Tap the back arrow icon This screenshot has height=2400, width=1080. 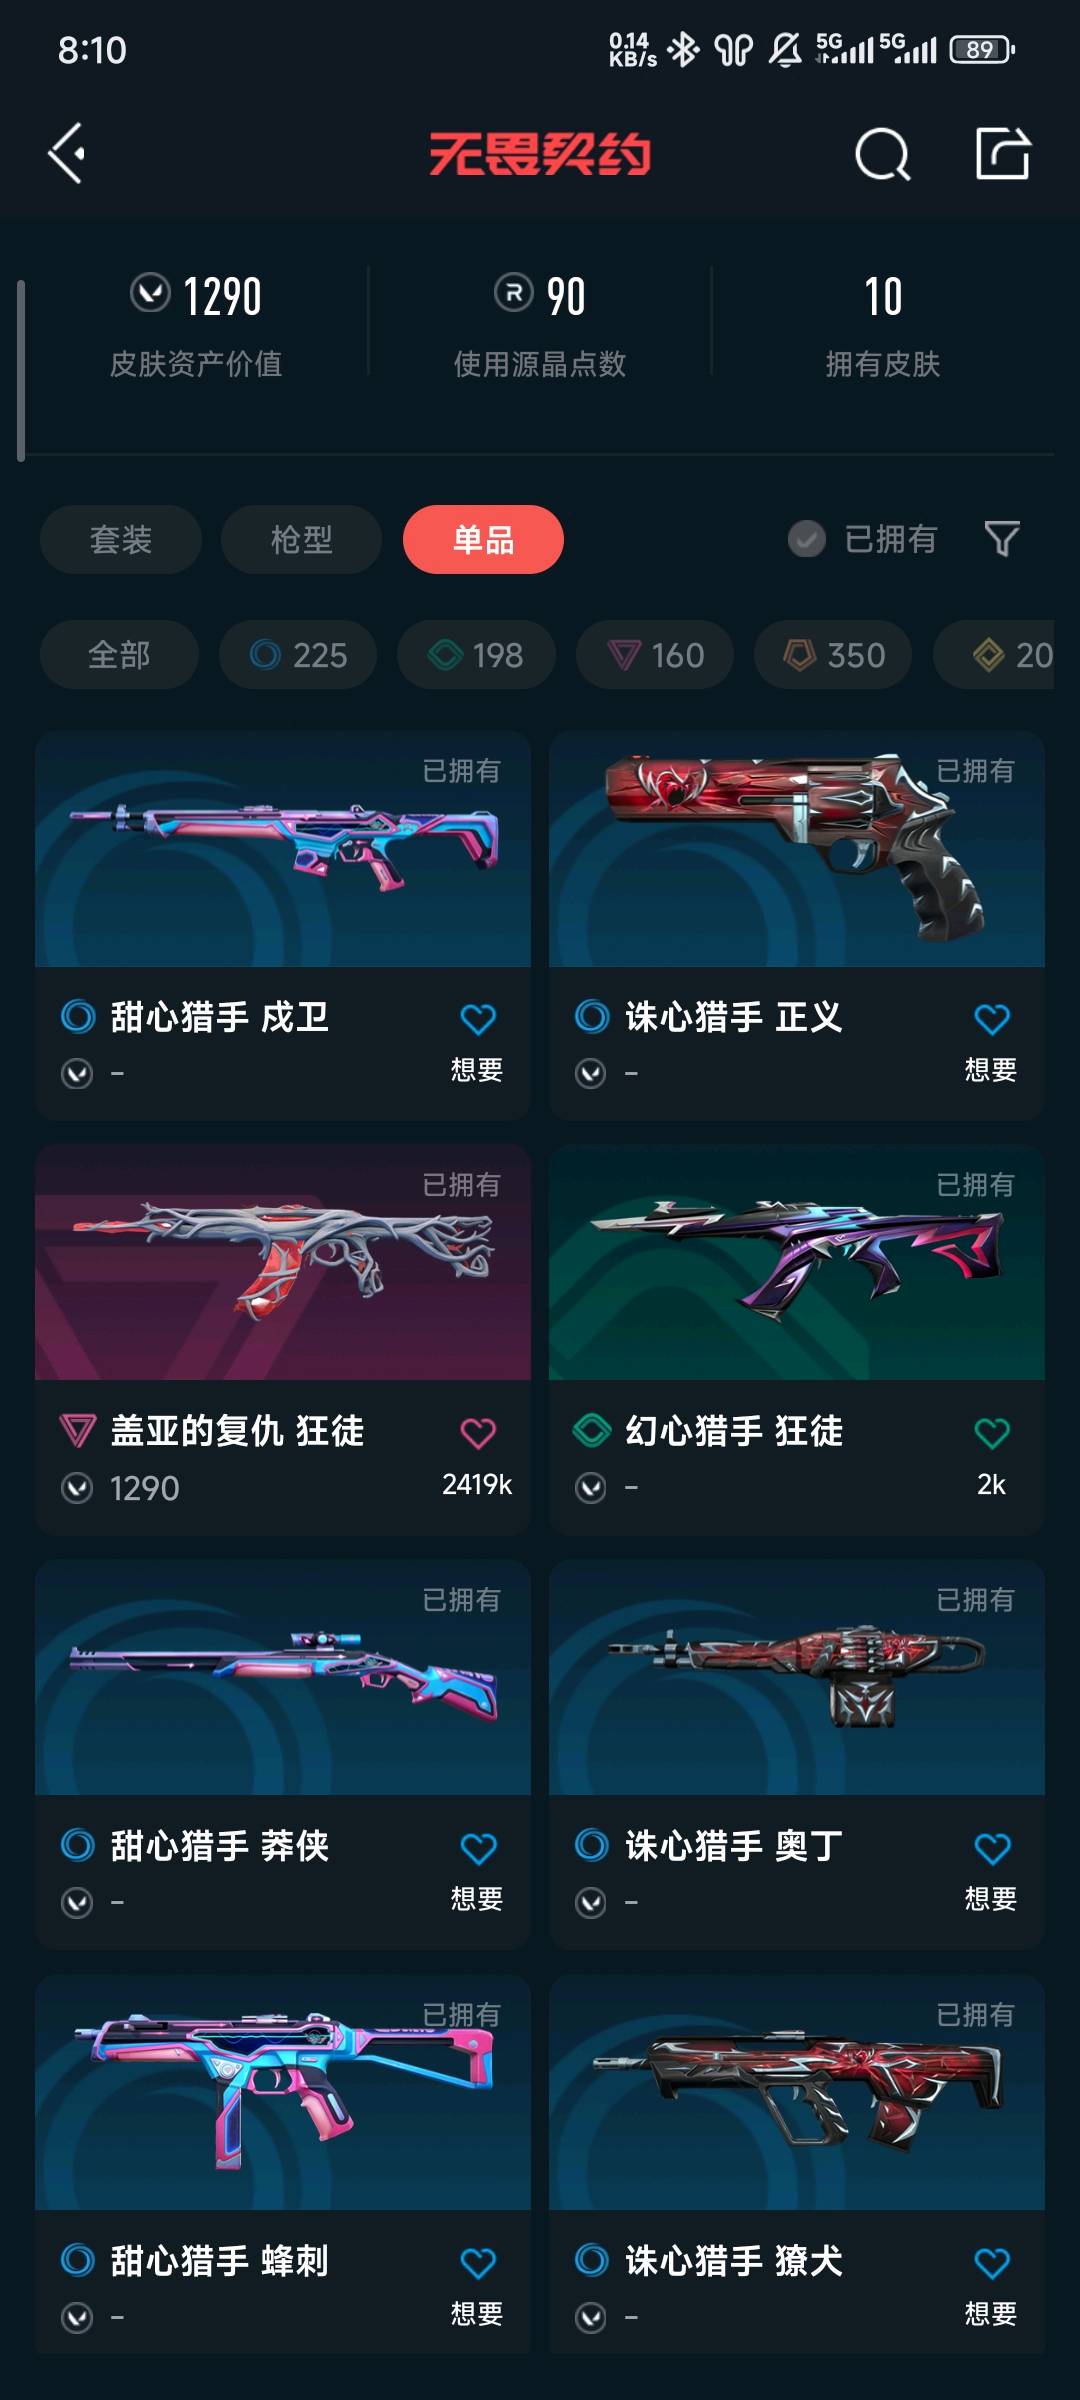(67, 154)
